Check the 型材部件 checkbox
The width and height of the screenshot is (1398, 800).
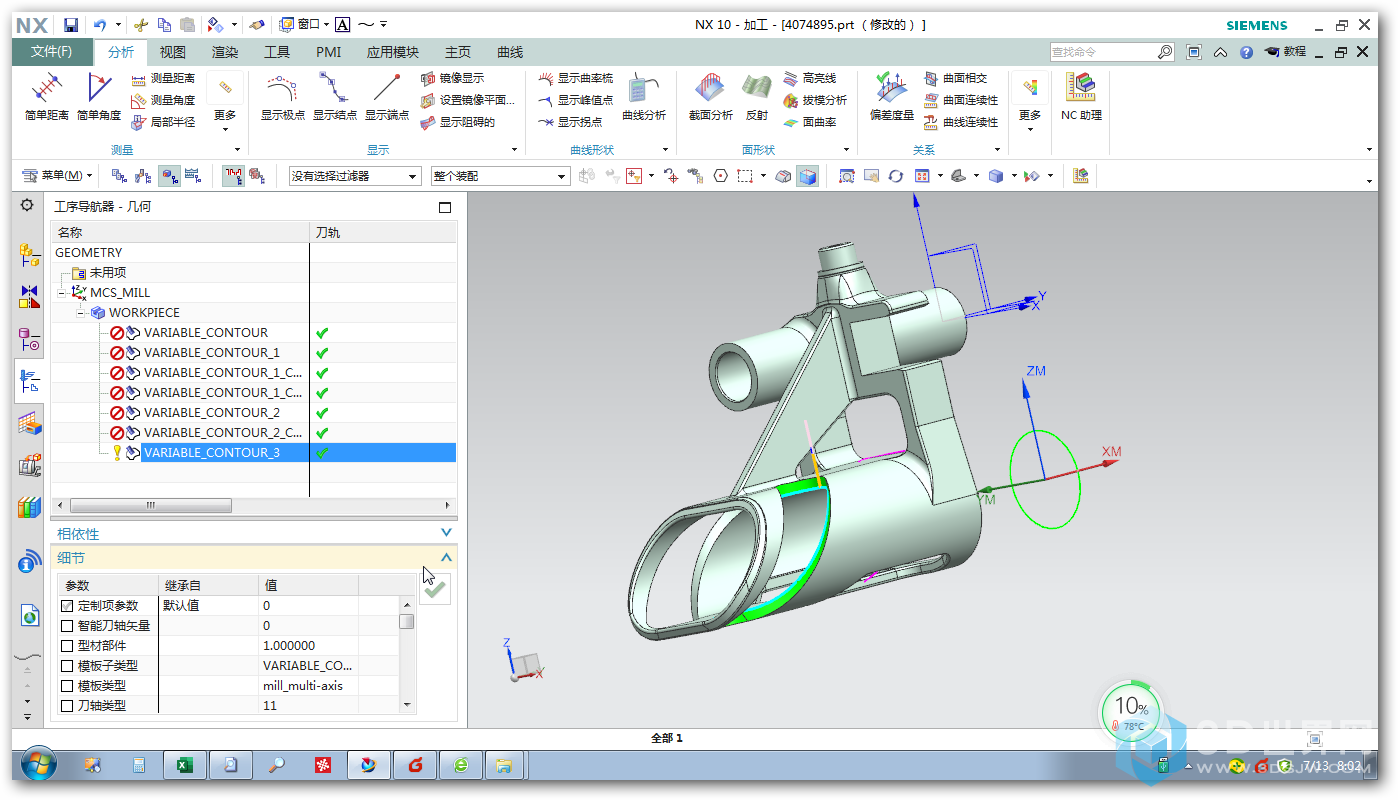click(x=68, y=646)
